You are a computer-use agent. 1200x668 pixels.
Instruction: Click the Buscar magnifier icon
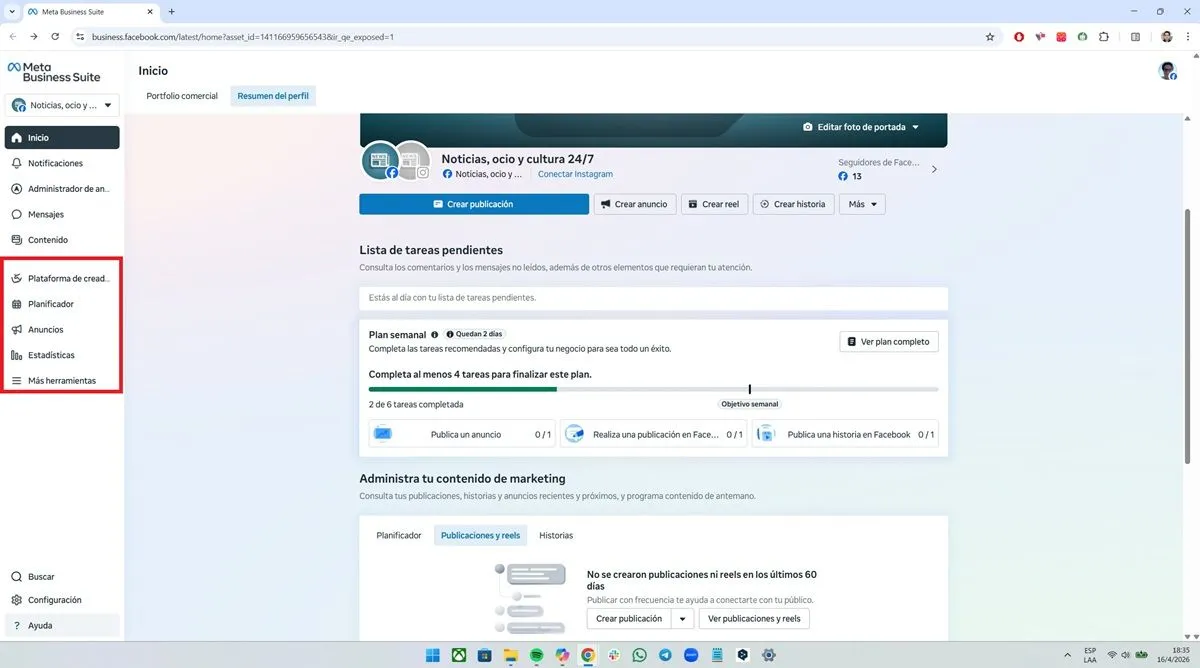pos(17,577)
